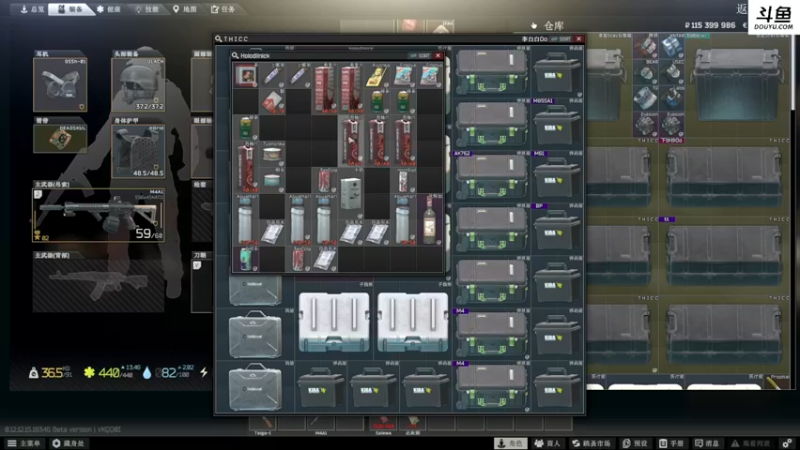Open weapon case tagged AK762
This screenshot has width=800, height=450.
[491, 177]
